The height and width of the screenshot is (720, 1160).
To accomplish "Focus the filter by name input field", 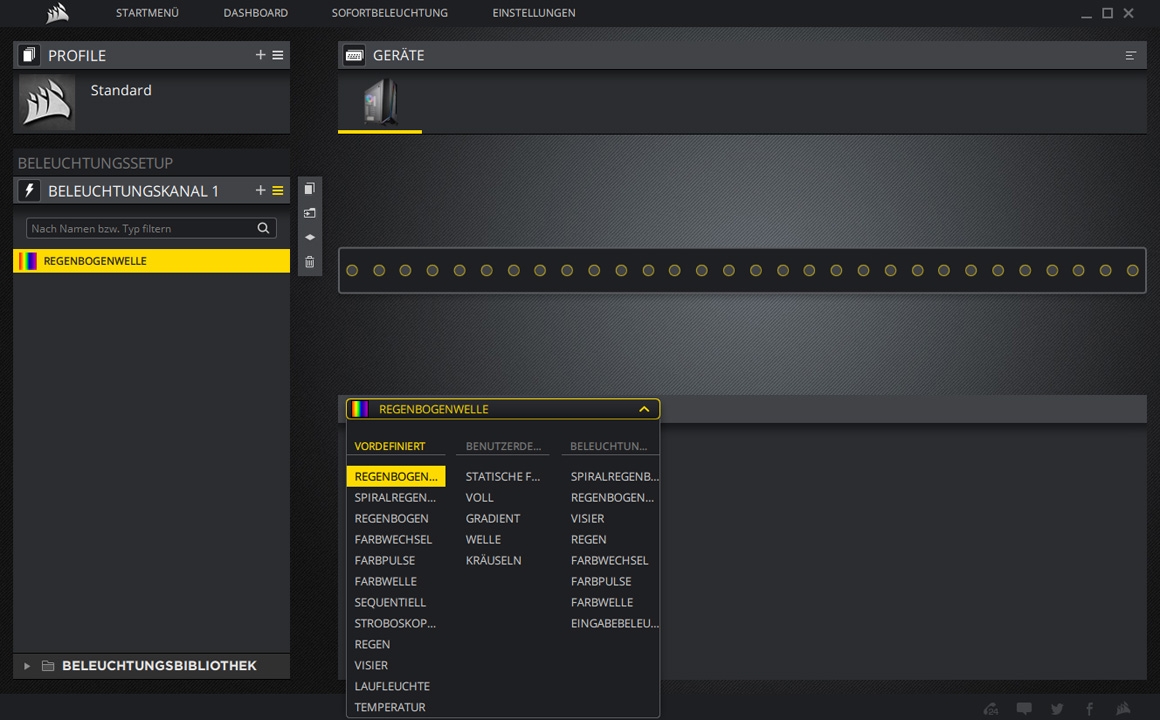I will pyautogui.click(x=151, y=228).
